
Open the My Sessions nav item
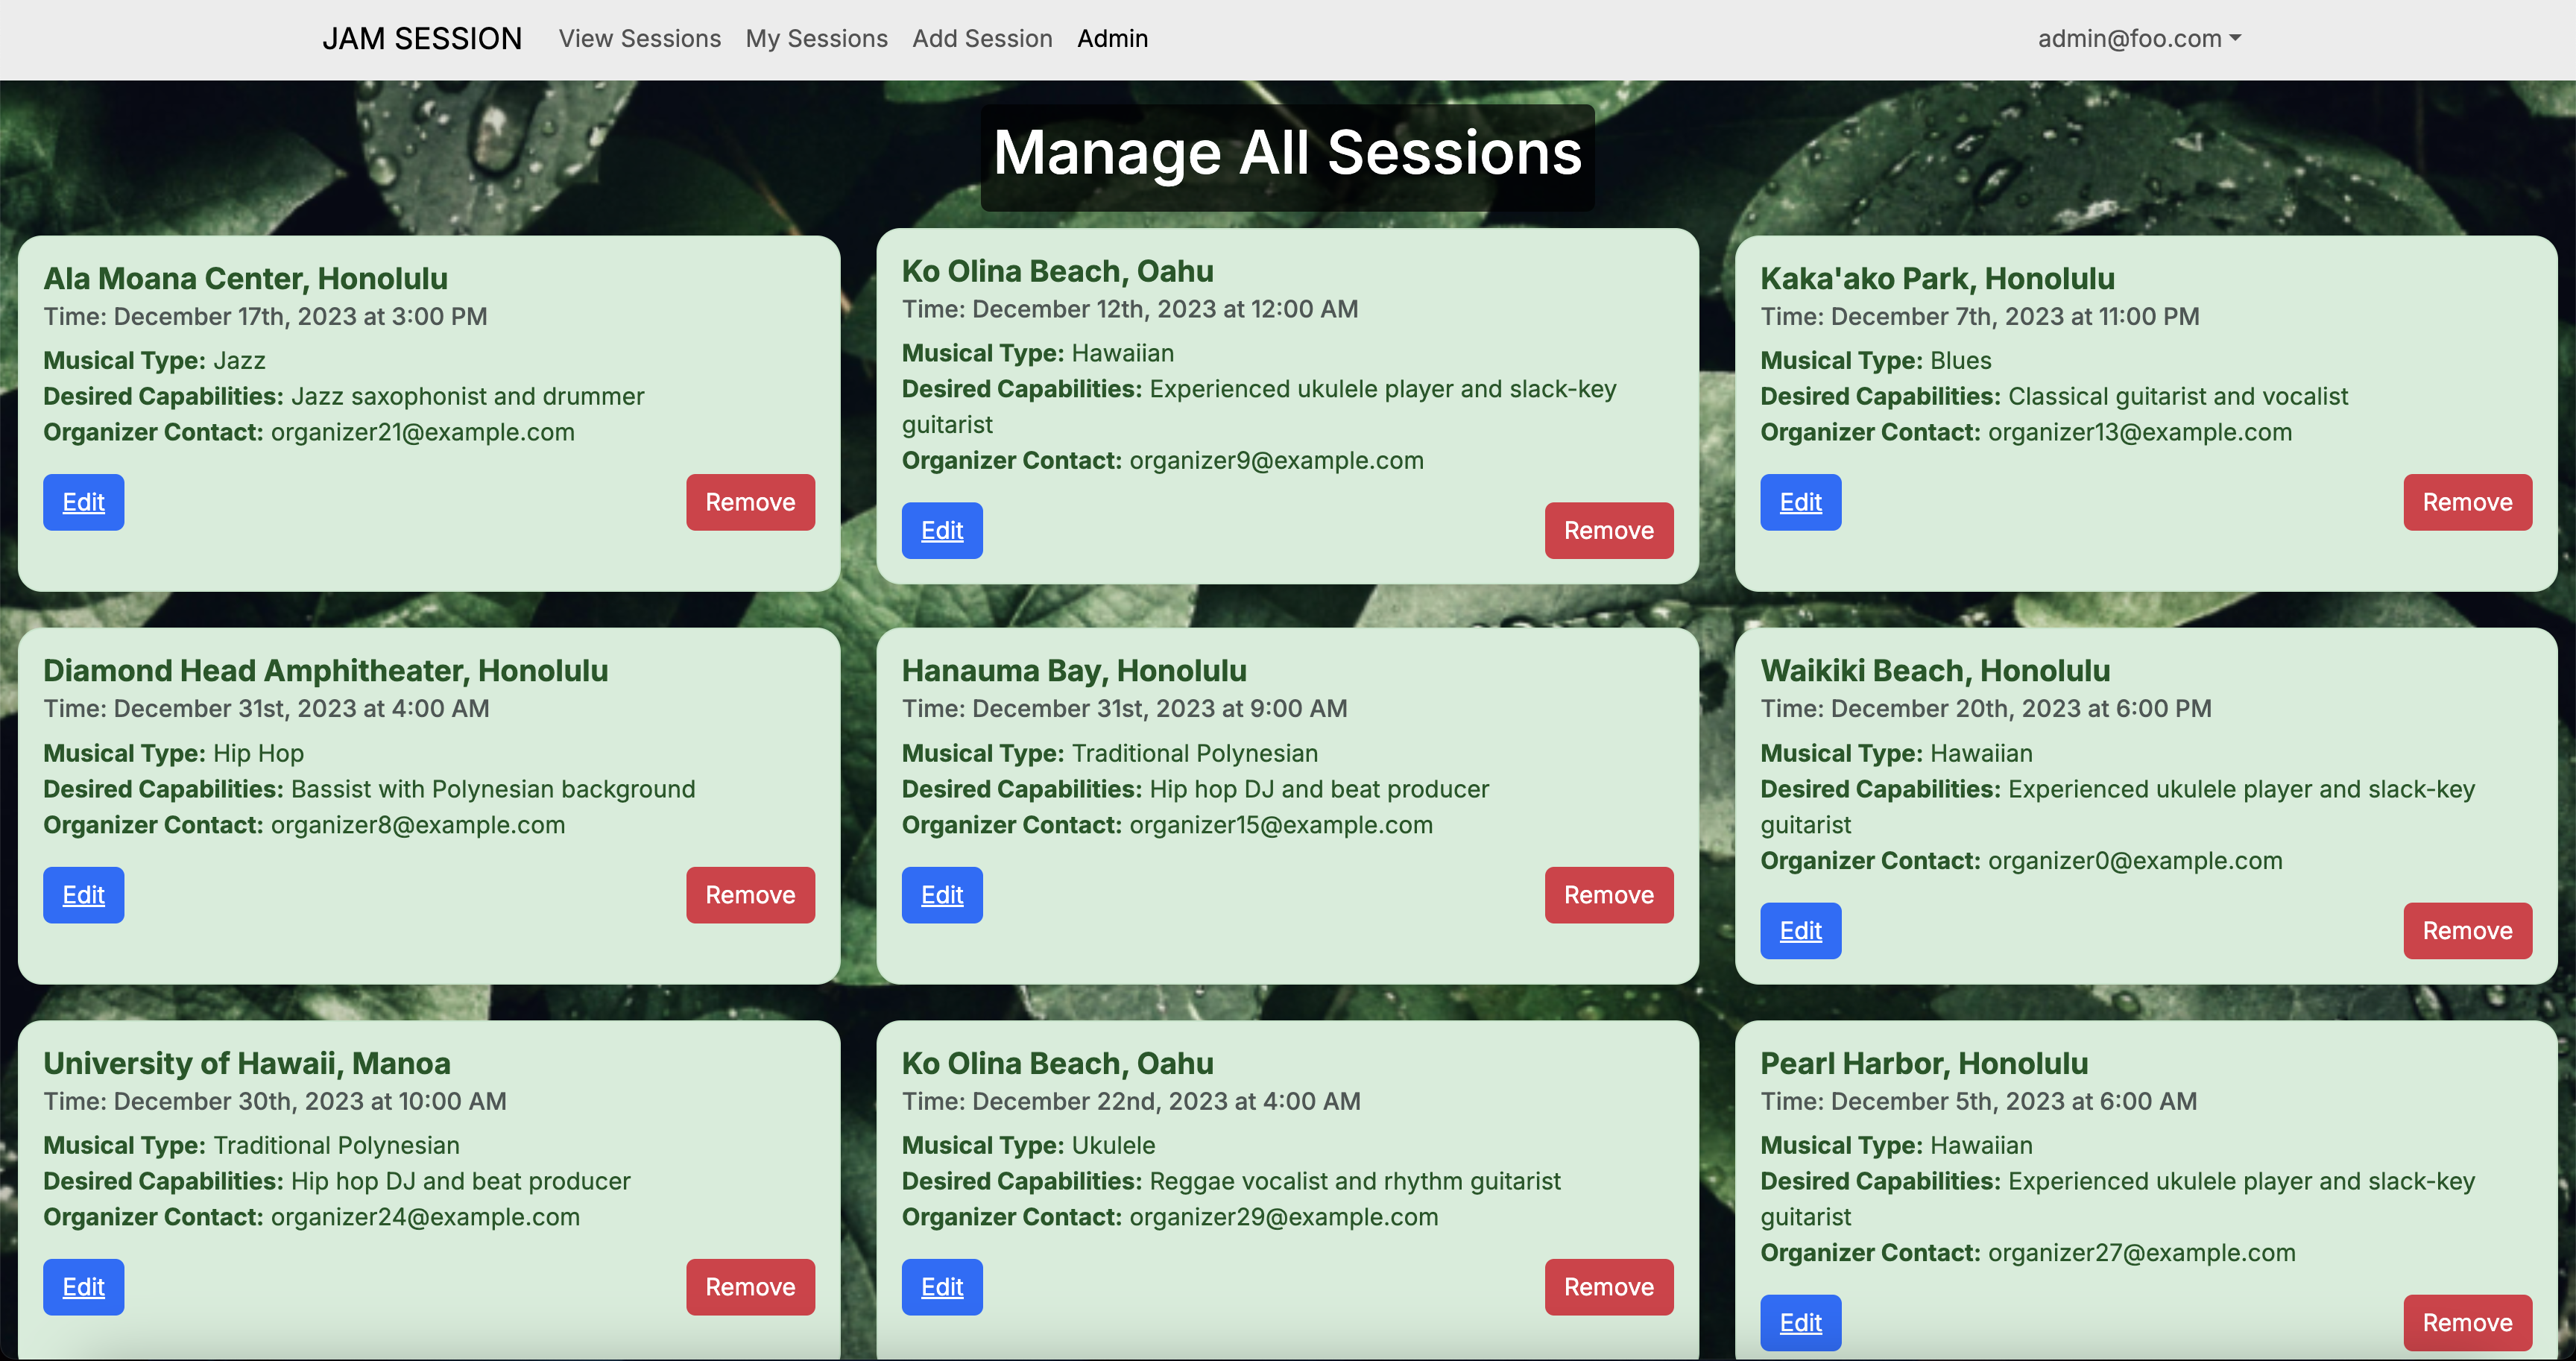816,39
